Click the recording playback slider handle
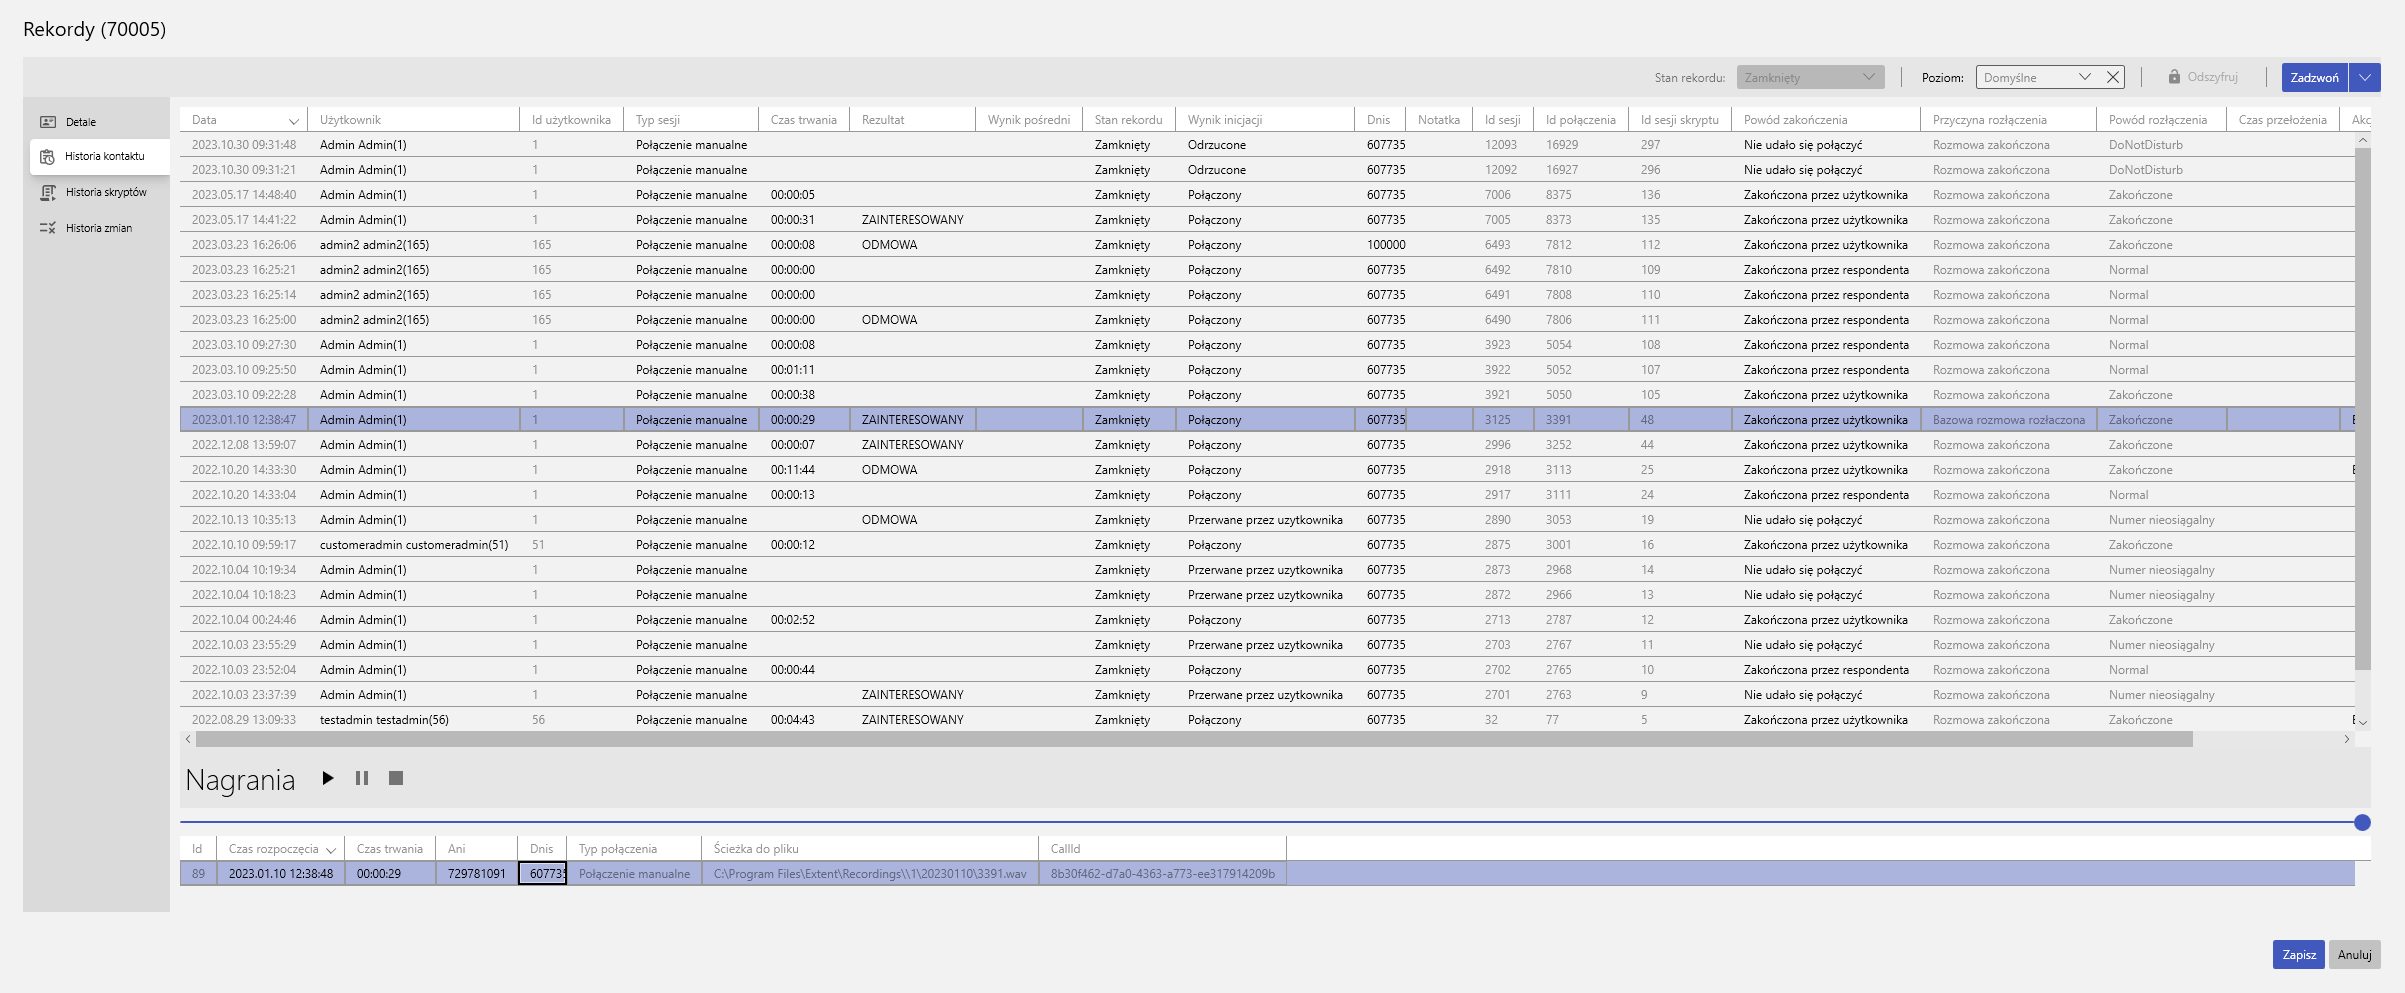 tap(2362, 822)
